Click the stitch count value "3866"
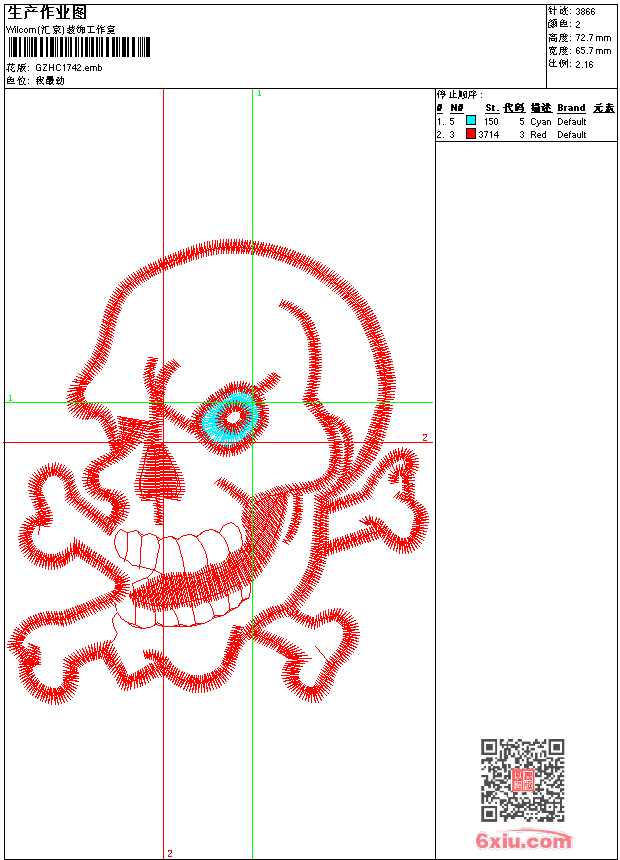 click(x=585, y=12)
